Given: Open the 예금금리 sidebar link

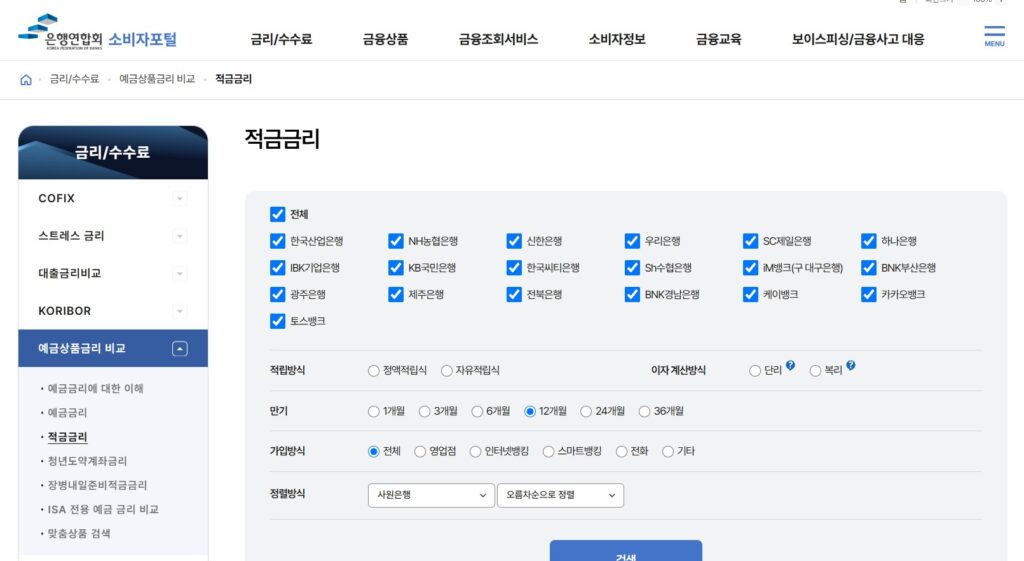Looking at the screenshot, I should pos(67,413).
